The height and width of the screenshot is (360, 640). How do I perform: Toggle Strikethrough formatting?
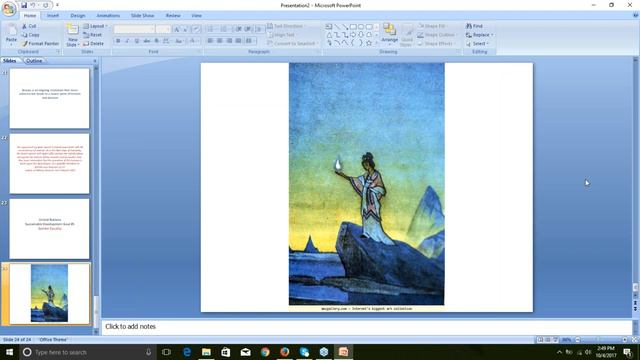pos(147,41)
